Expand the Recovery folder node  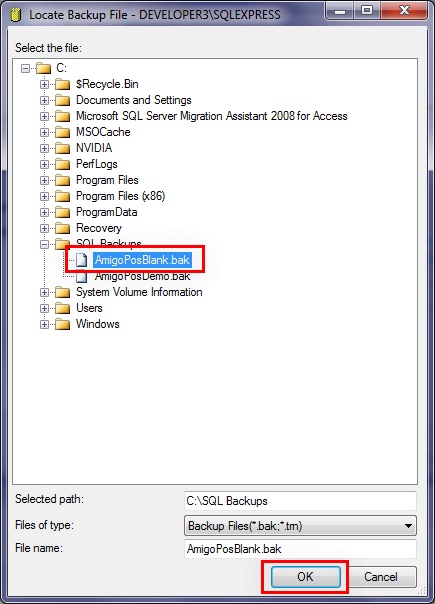(44, 228)
